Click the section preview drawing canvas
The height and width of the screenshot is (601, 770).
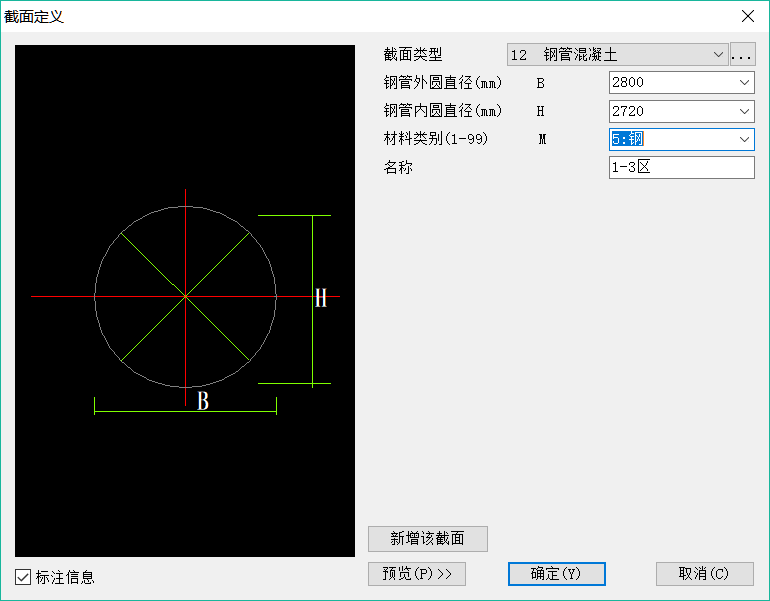click(185, 300)
